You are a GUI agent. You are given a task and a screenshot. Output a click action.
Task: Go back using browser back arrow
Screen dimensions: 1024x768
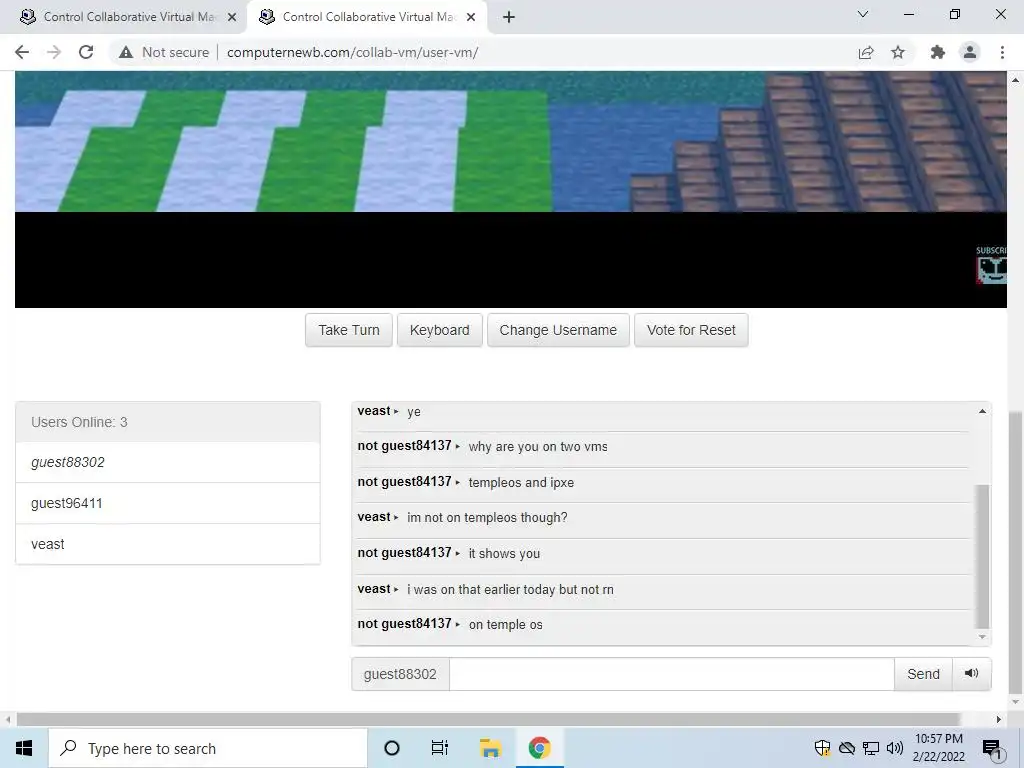tap(22, 52)
